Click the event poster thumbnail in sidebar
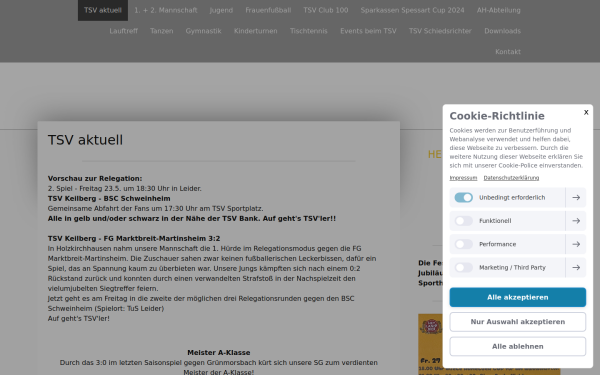 click(430, 344)
